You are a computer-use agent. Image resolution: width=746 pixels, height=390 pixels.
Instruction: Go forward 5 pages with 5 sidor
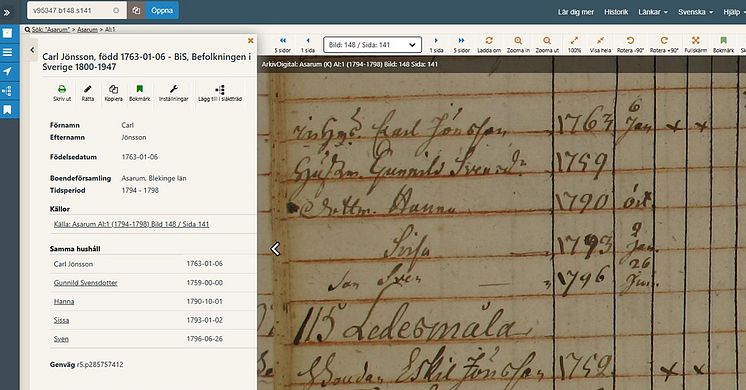point(461,45)
